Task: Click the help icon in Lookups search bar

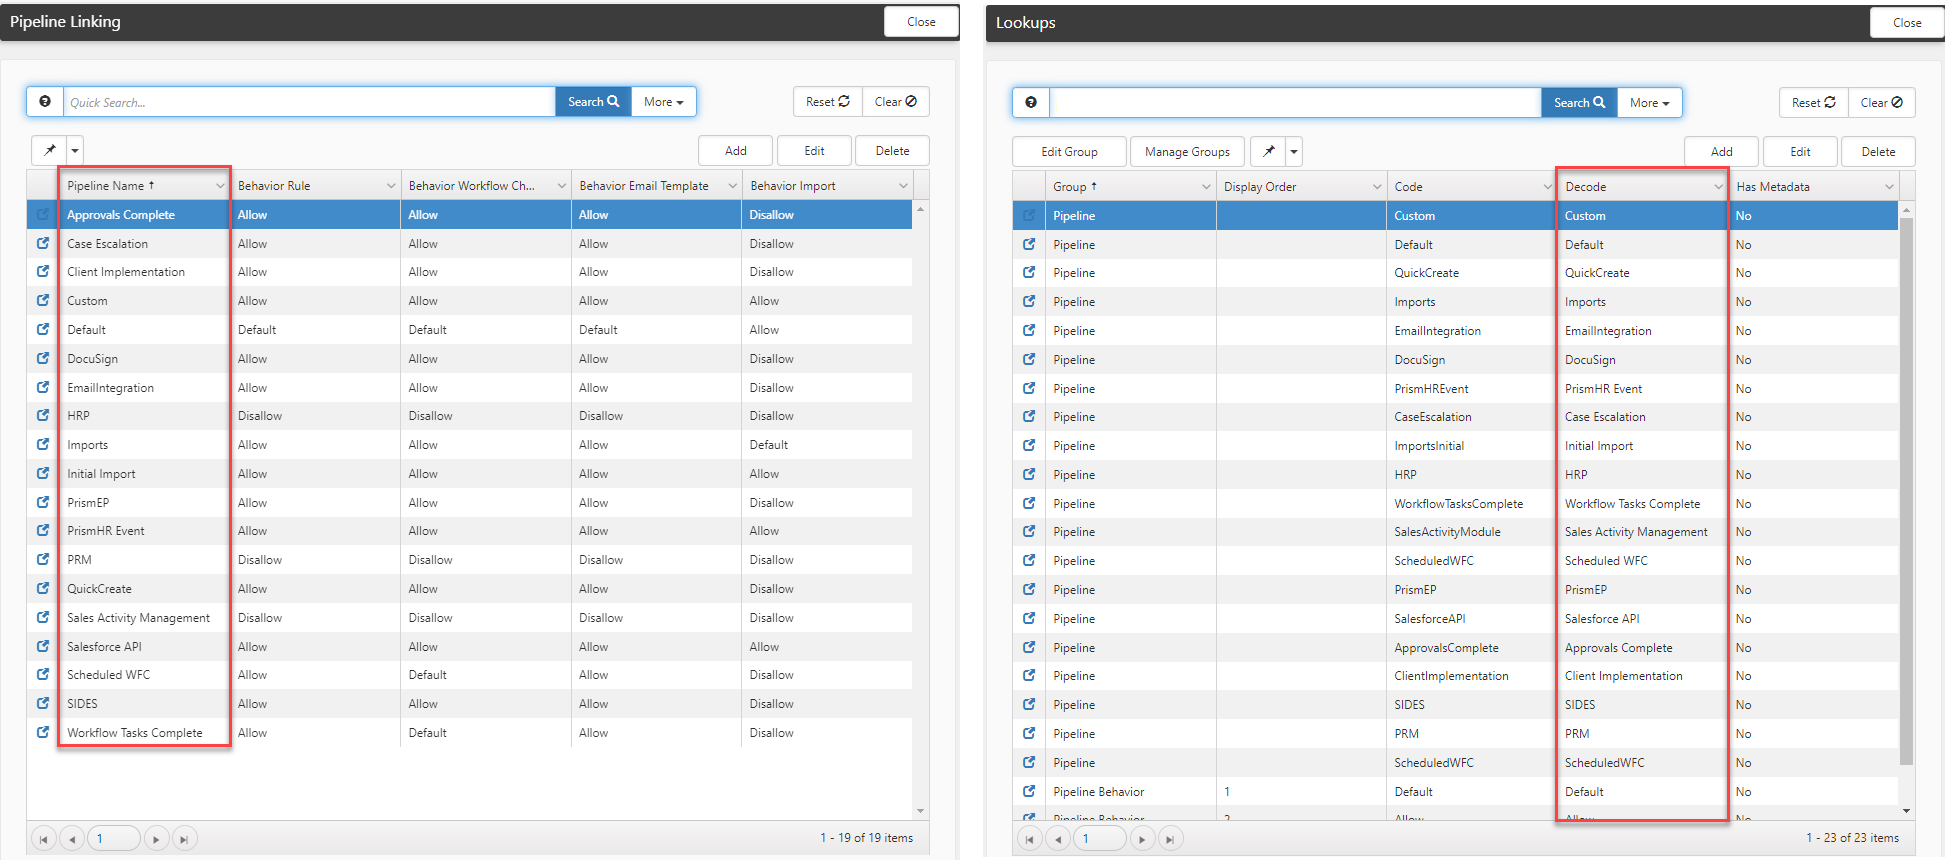Action: coord(1031,103)
